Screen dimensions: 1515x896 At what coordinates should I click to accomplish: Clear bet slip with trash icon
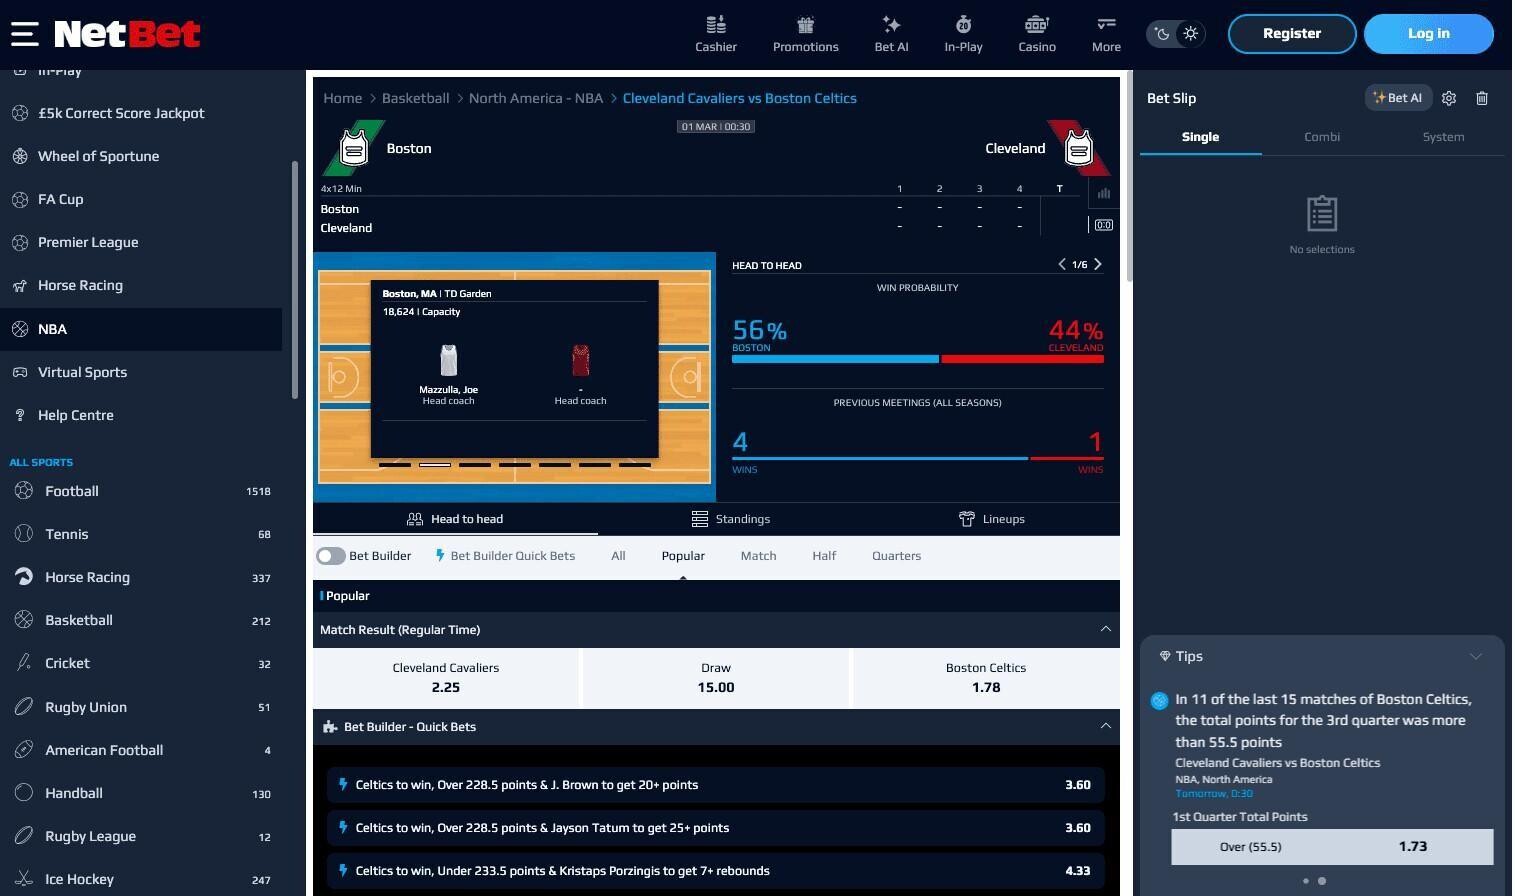(1482, 98)
